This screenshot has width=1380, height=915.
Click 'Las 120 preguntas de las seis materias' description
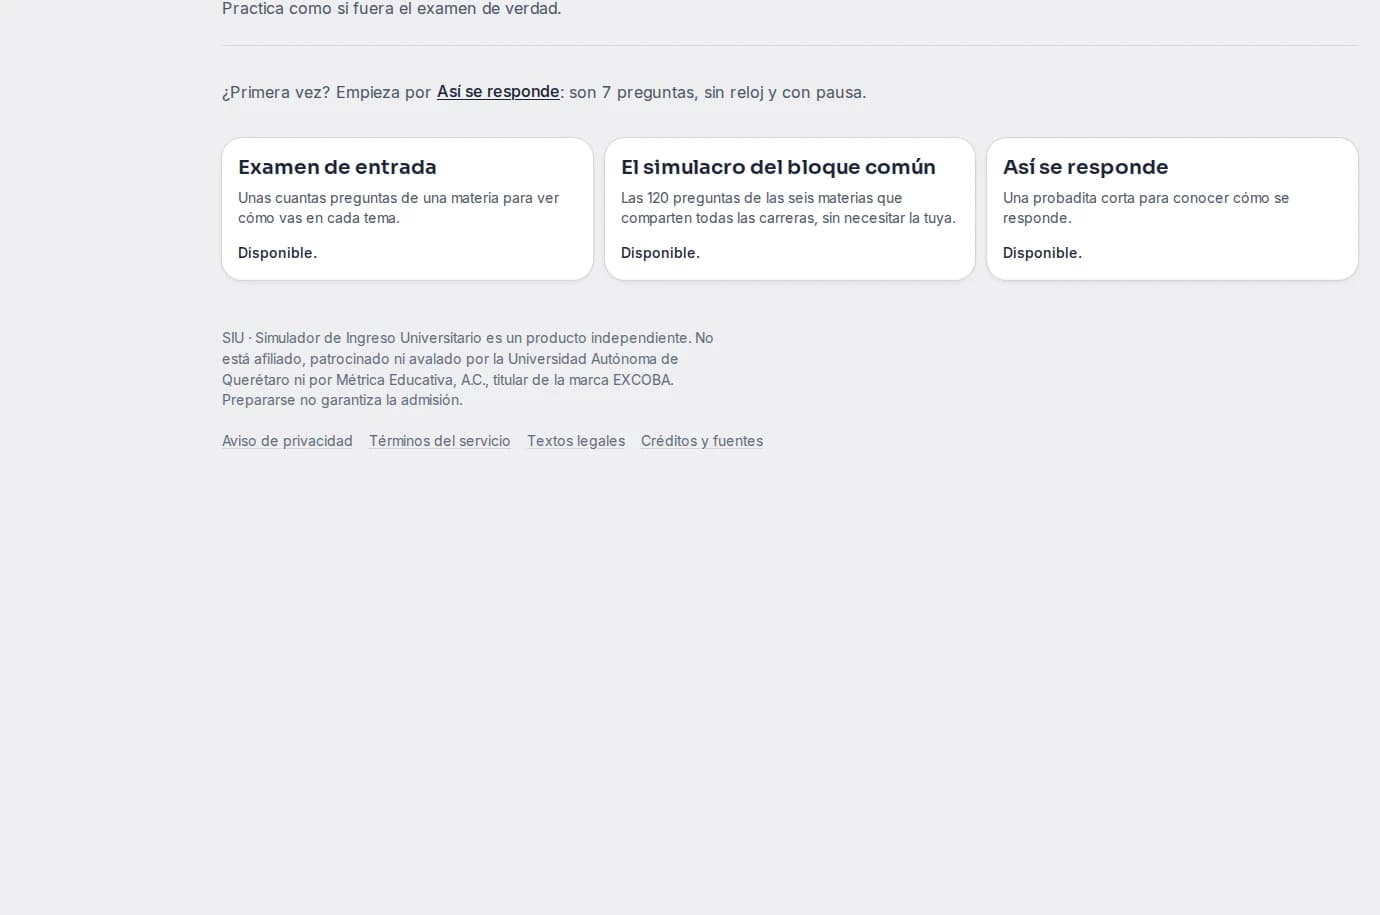788,208
